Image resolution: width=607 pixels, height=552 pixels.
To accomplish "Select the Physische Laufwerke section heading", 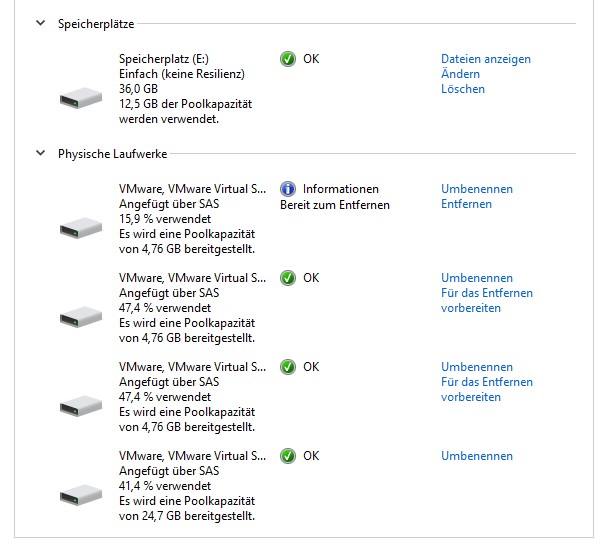I will (113, 154).
